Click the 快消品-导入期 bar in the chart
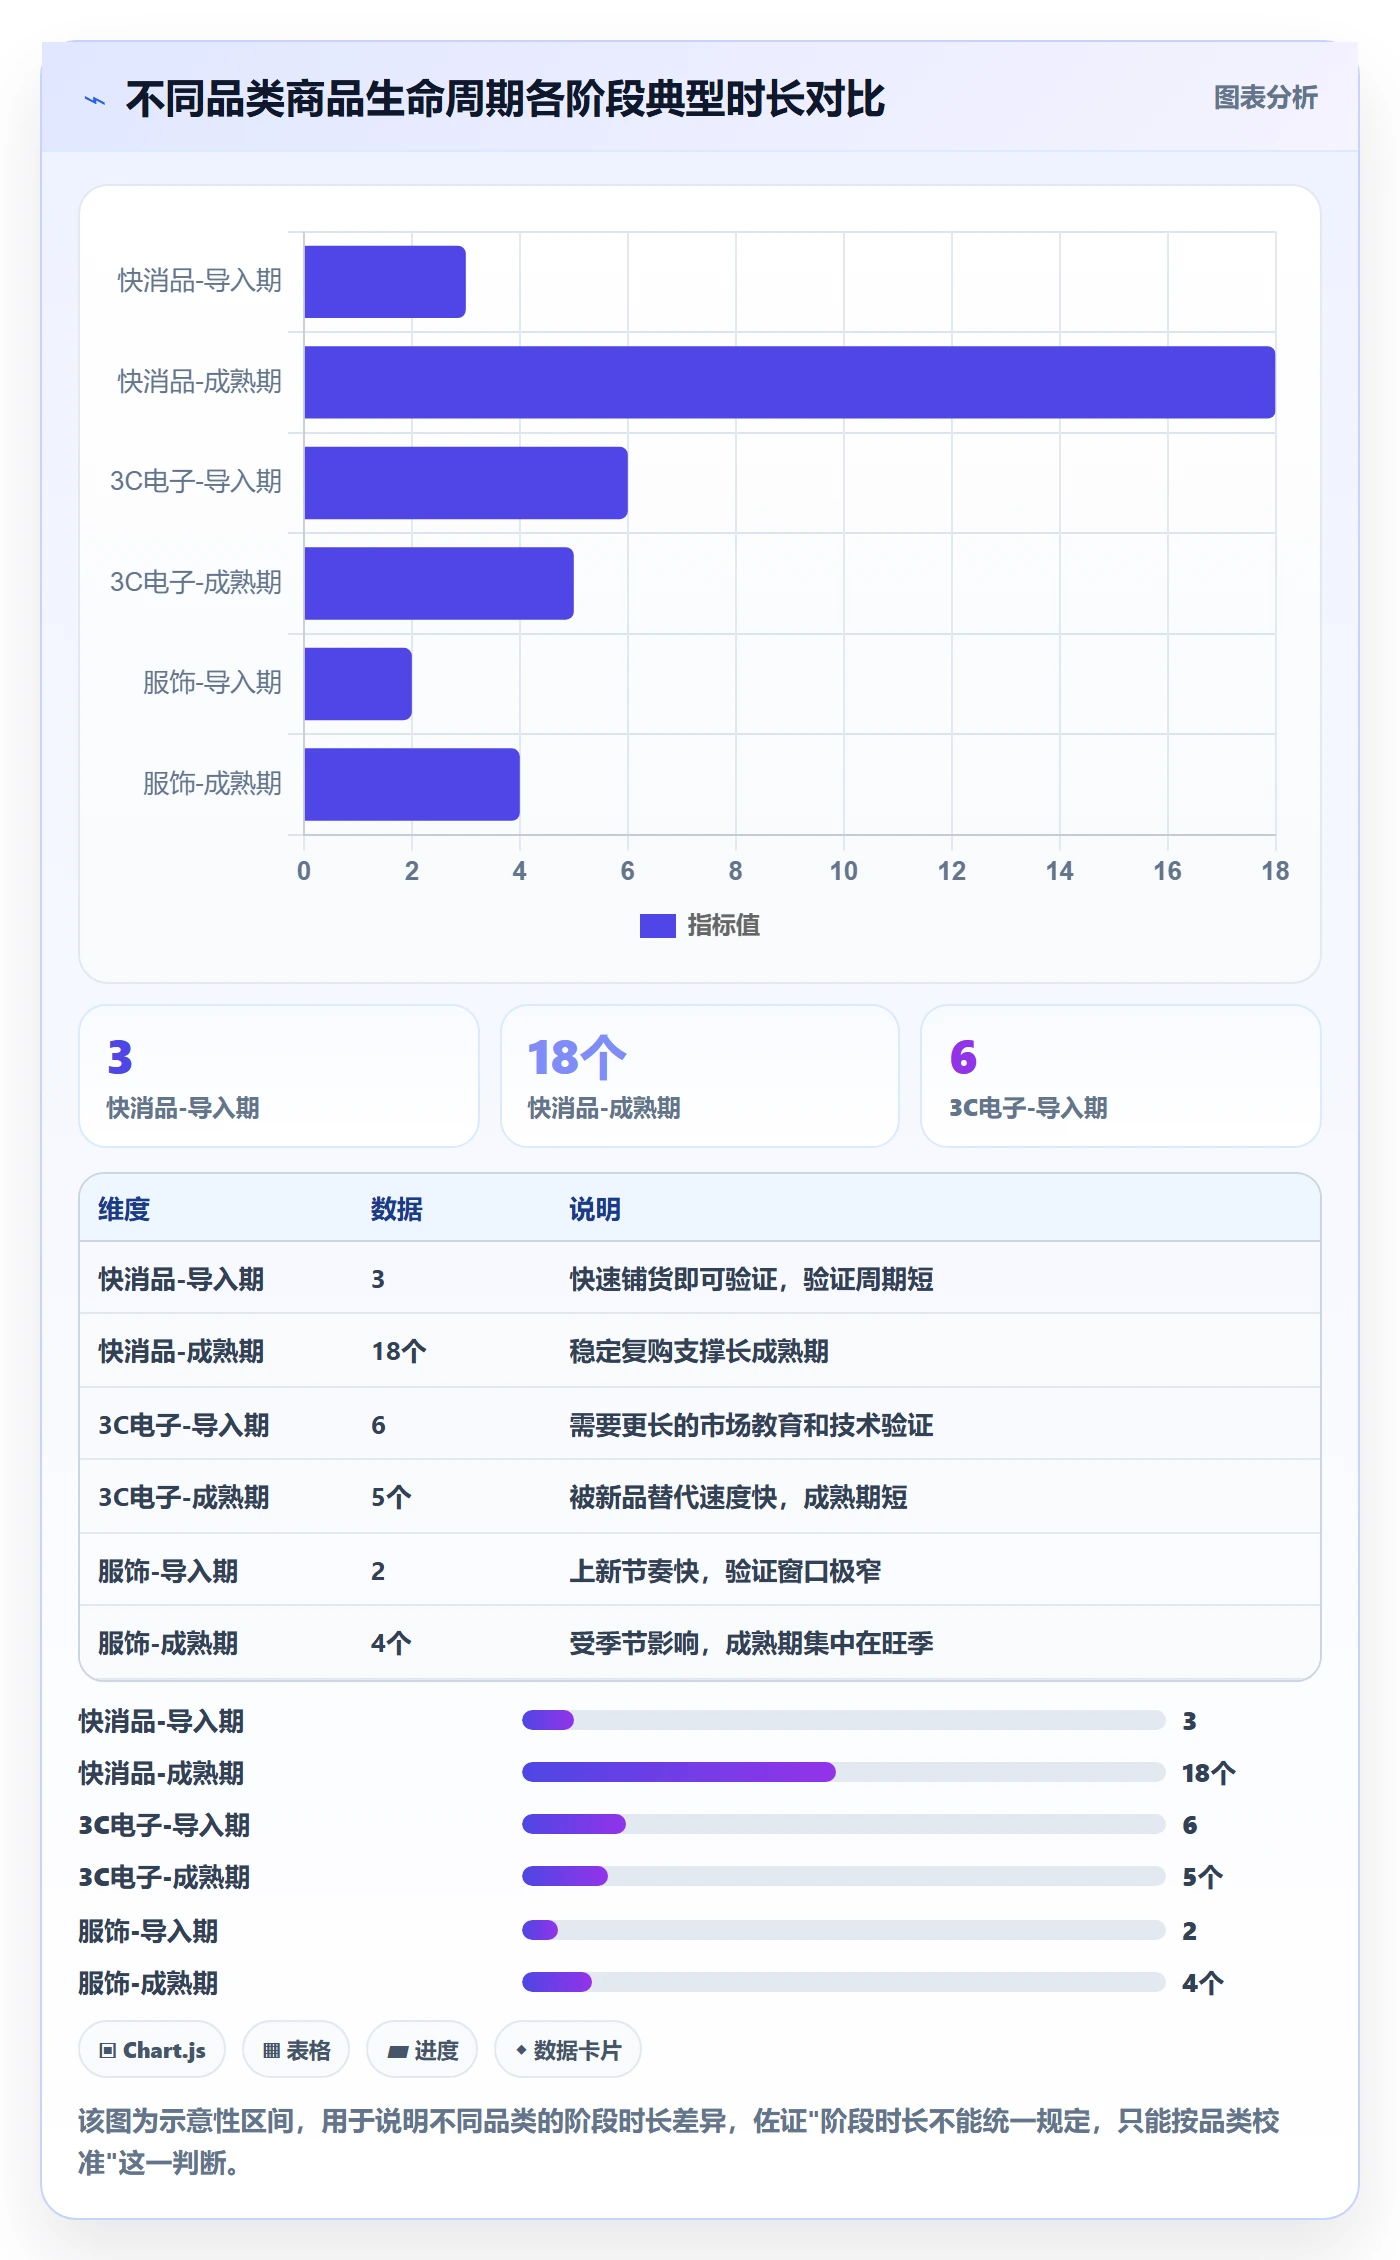This screenshot has width=1400, height=2260. coord(385,282)
